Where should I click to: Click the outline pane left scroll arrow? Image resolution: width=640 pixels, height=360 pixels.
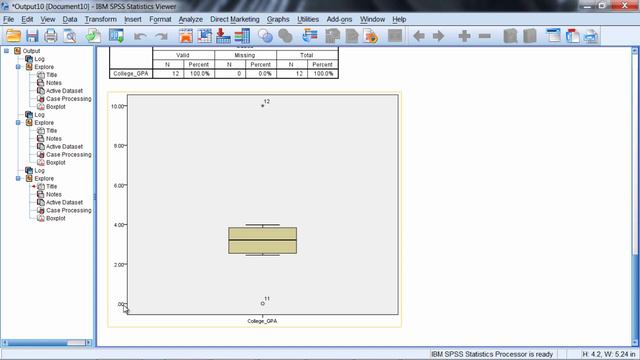click(x=4, y=342)
